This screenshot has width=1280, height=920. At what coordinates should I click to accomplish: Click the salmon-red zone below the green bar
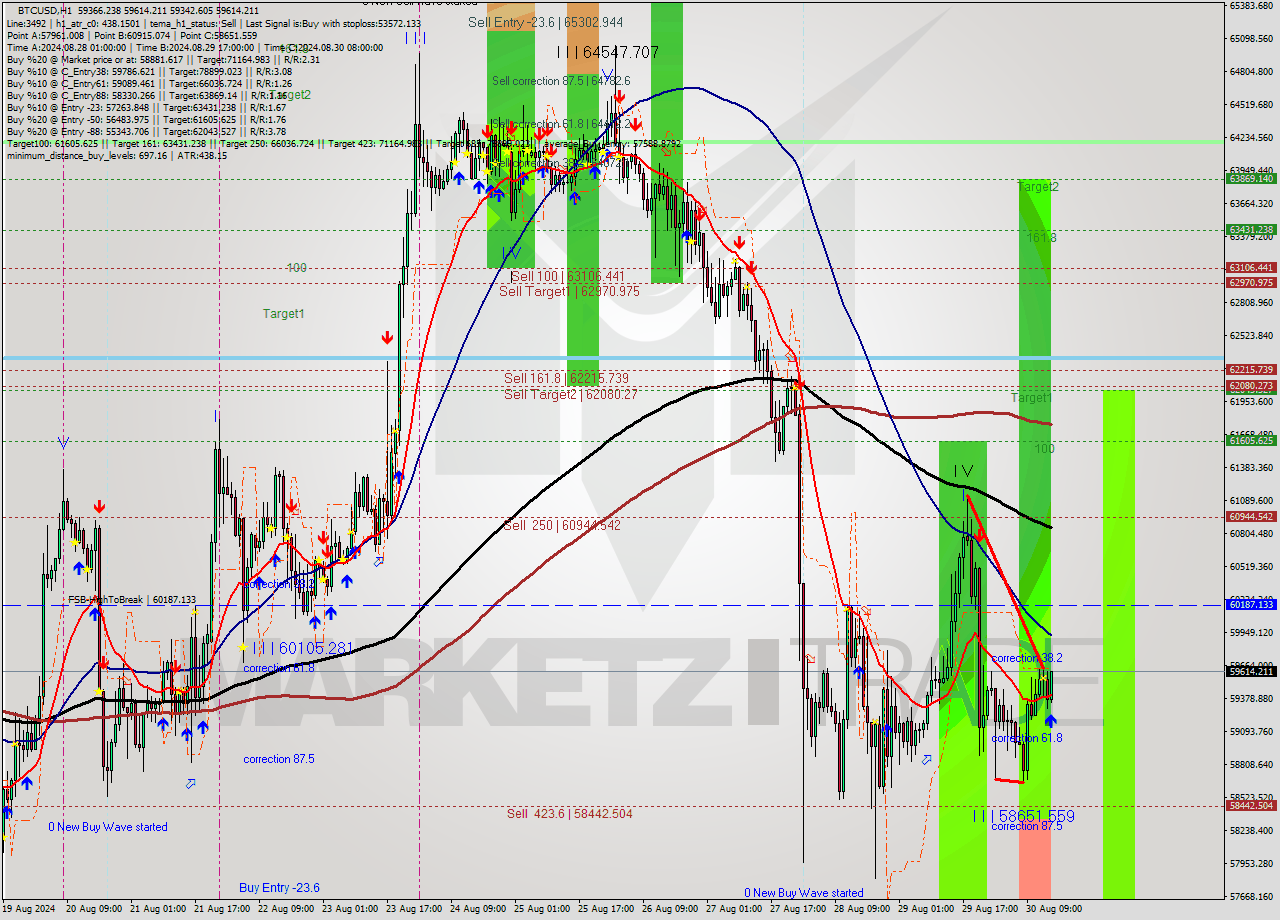(x=1035, y=861)
